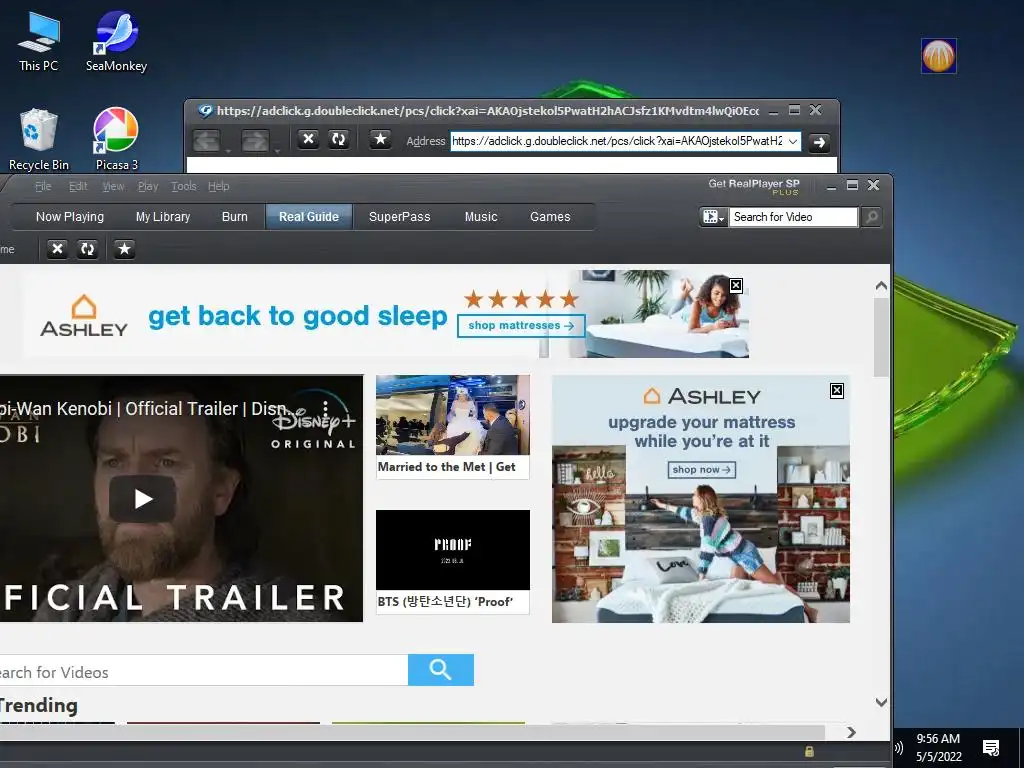Image resolution: width=1024 pixels, height=768 pixels.
Task: Open the Married to the Met thumbnail
Action: [x=453, y=415]
